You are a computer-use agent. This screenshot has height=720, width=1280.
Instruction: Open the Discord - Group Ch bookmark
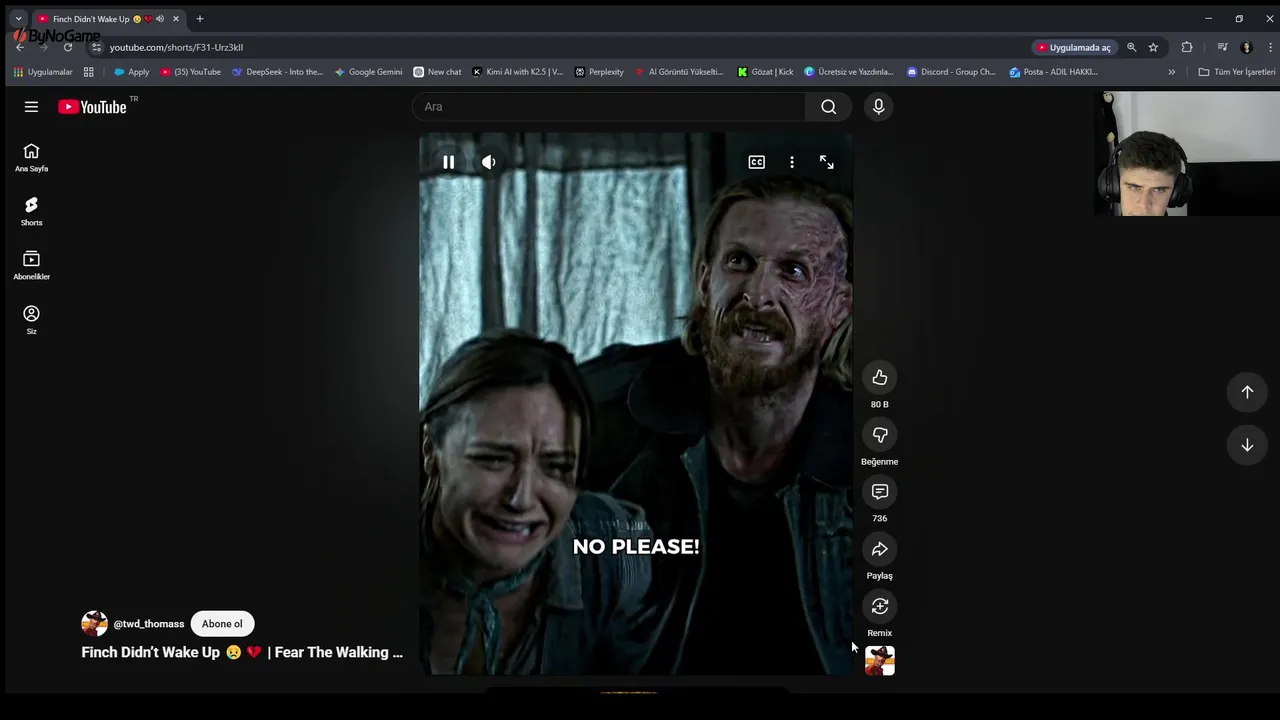pos(951,72)
